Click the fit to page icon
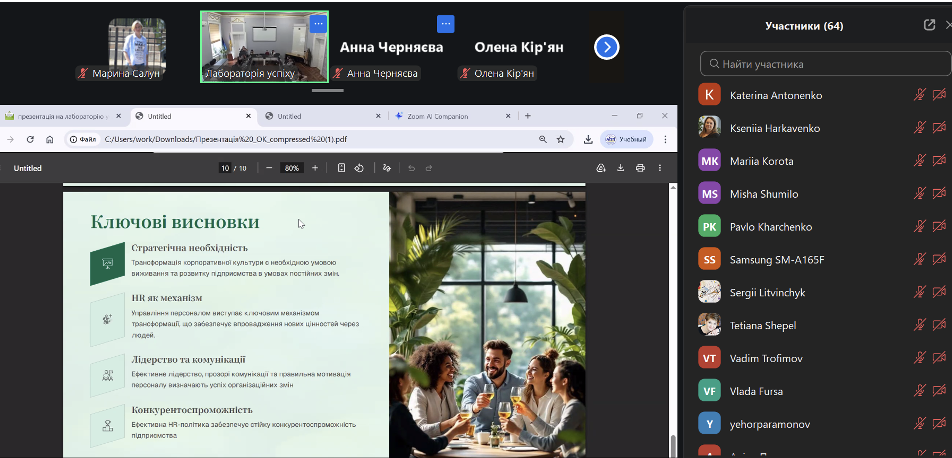Viewport: 952px width, 458px height. click(341, 168)
